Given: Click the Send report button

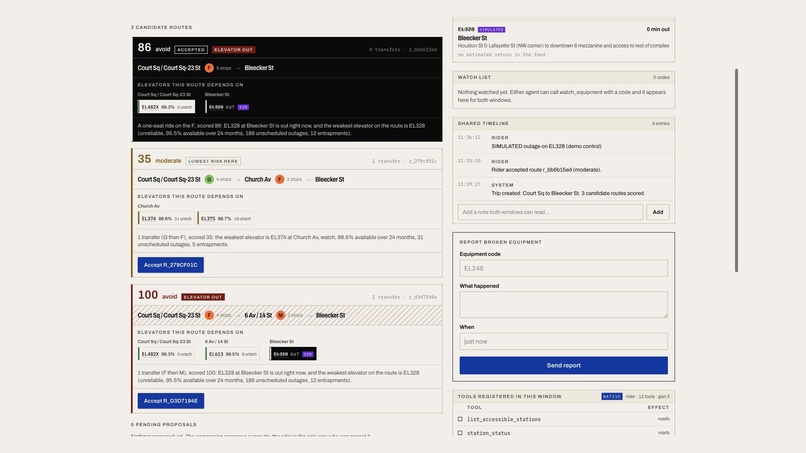Looking at the screenshot, I should pos(563,365).
